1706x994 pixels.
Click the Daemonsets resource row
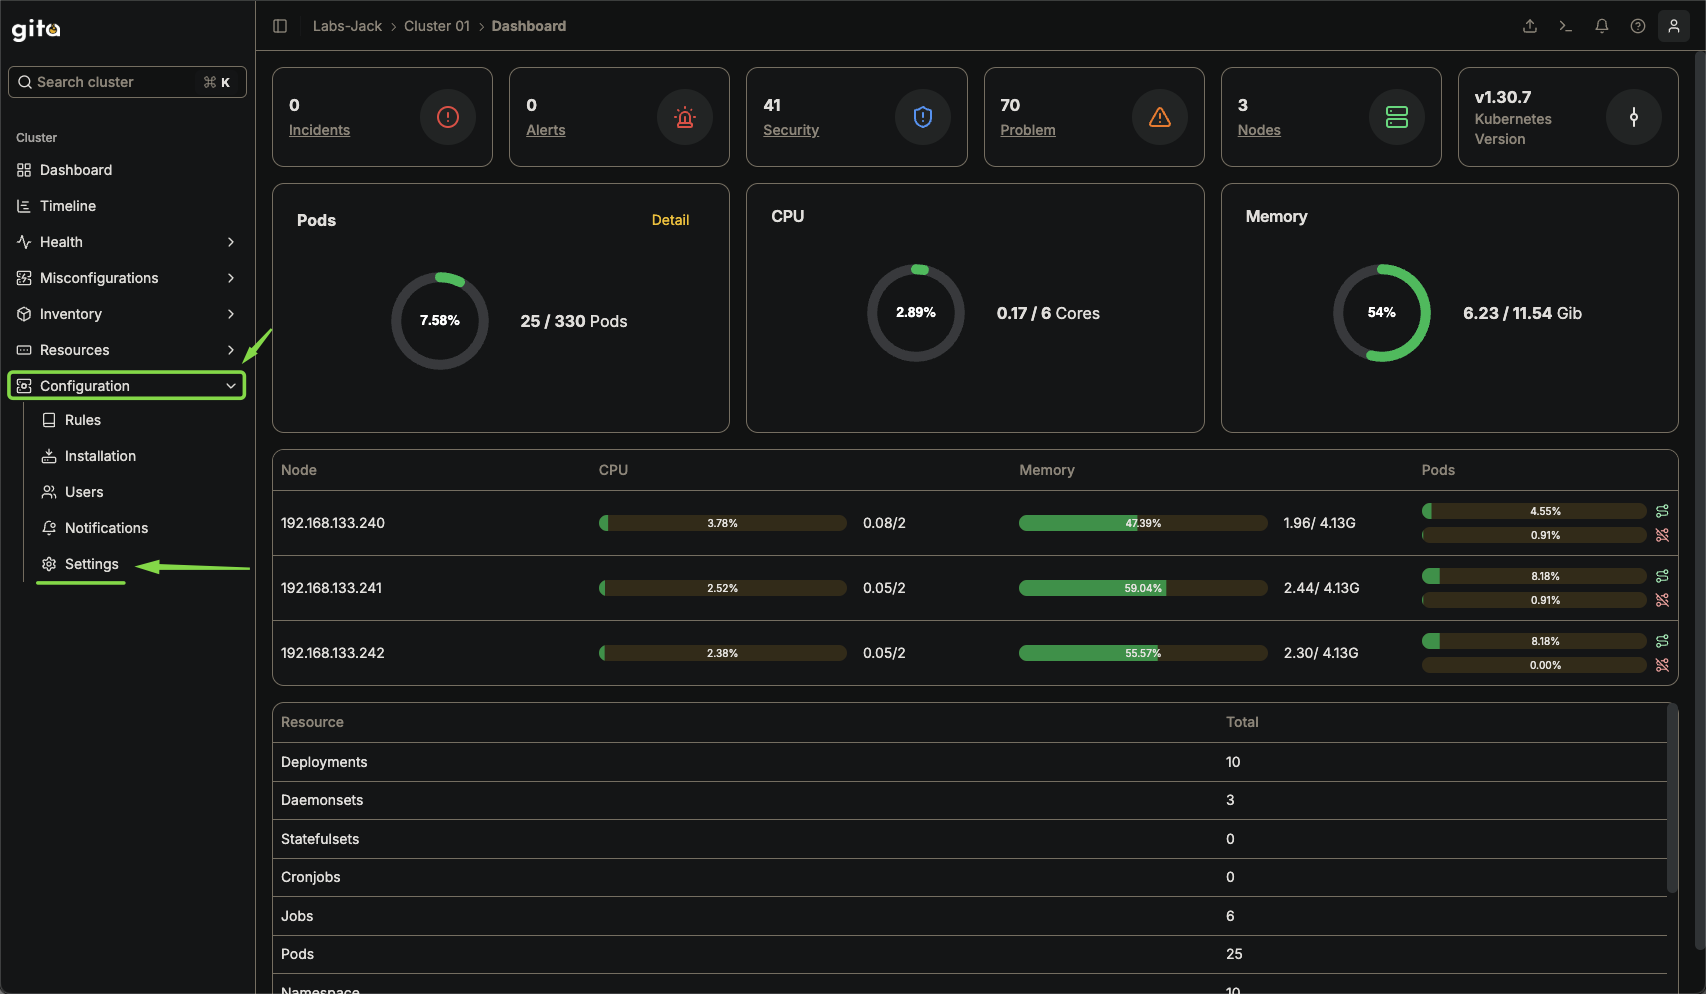coord(970,800)
